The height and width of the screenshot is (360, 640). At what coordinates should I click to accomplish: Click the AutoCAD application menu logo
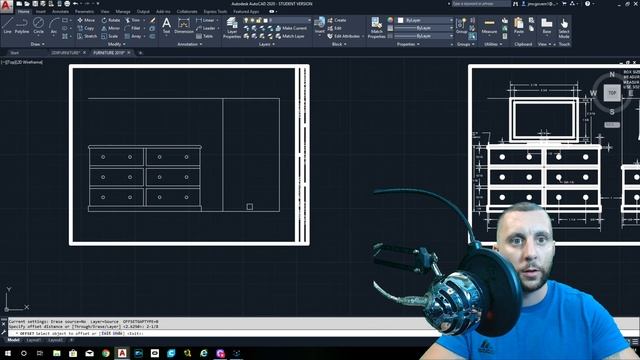[x=6, y=6]
